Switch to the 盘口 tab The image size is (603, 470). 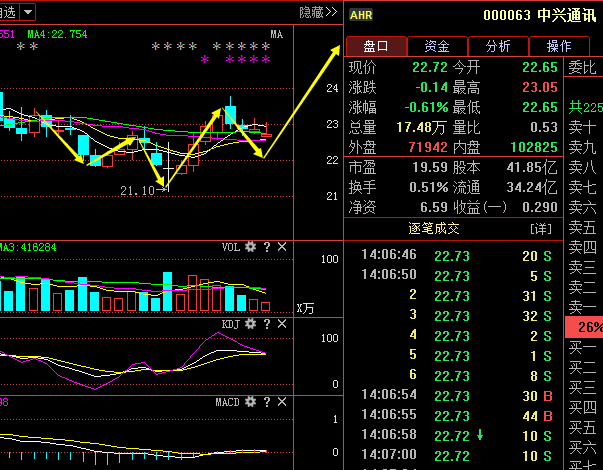coord(376,46)
